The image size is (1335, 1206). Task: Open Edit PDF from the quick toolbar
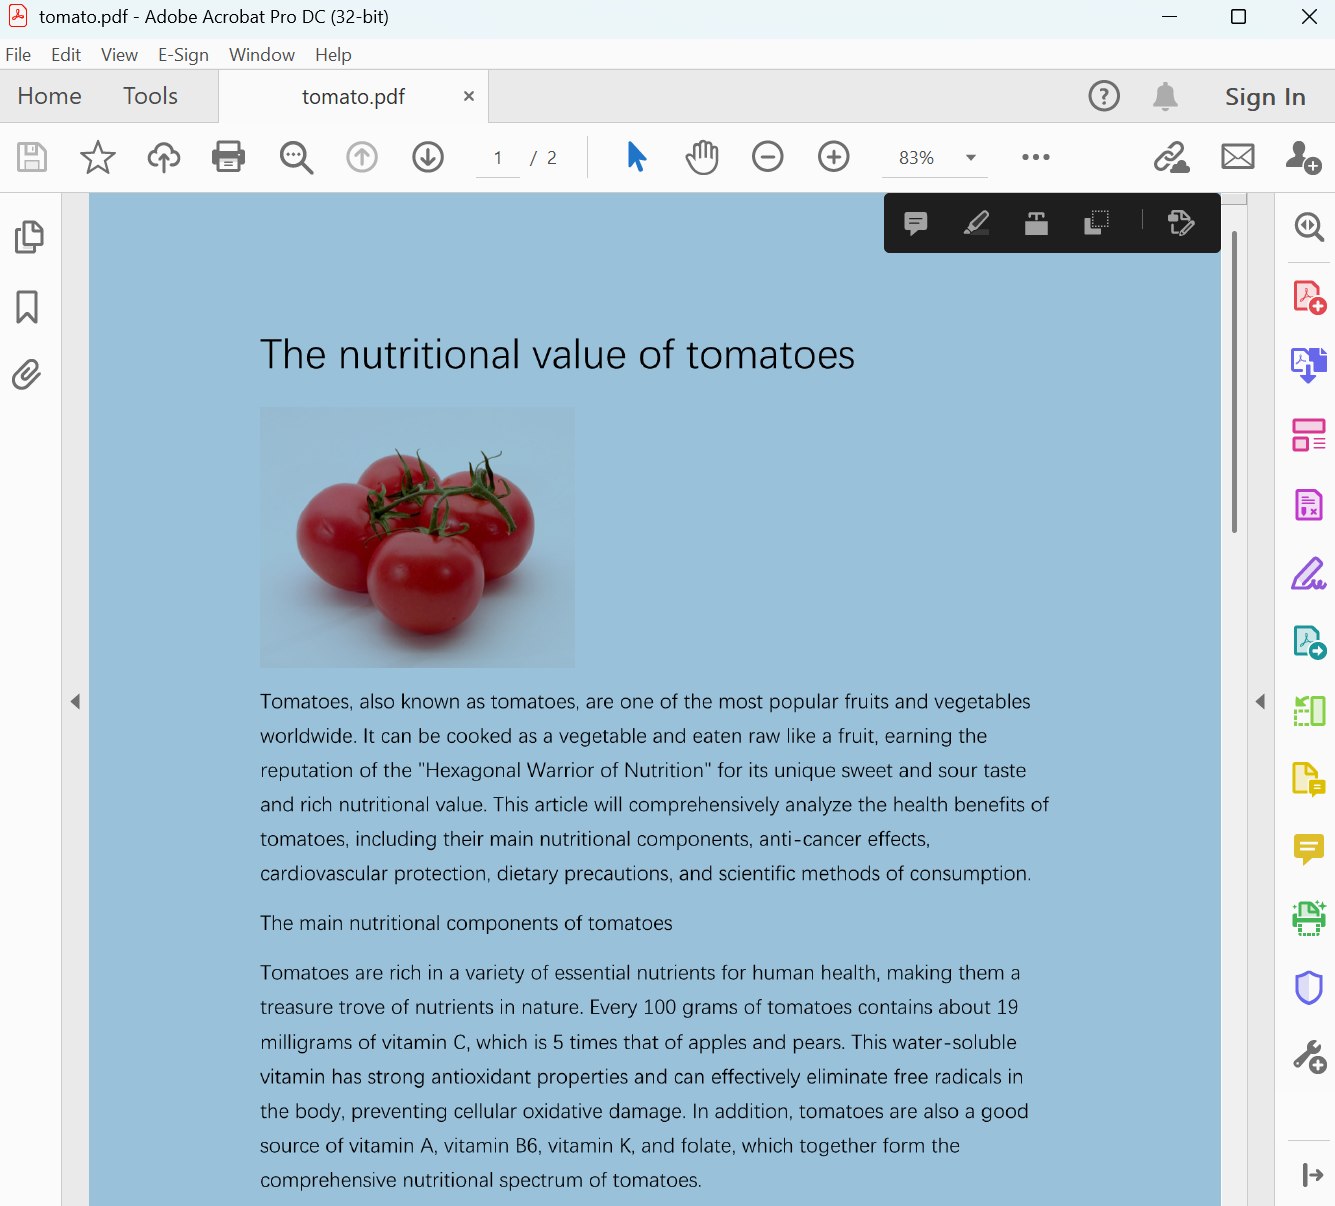pos(1180,223)
